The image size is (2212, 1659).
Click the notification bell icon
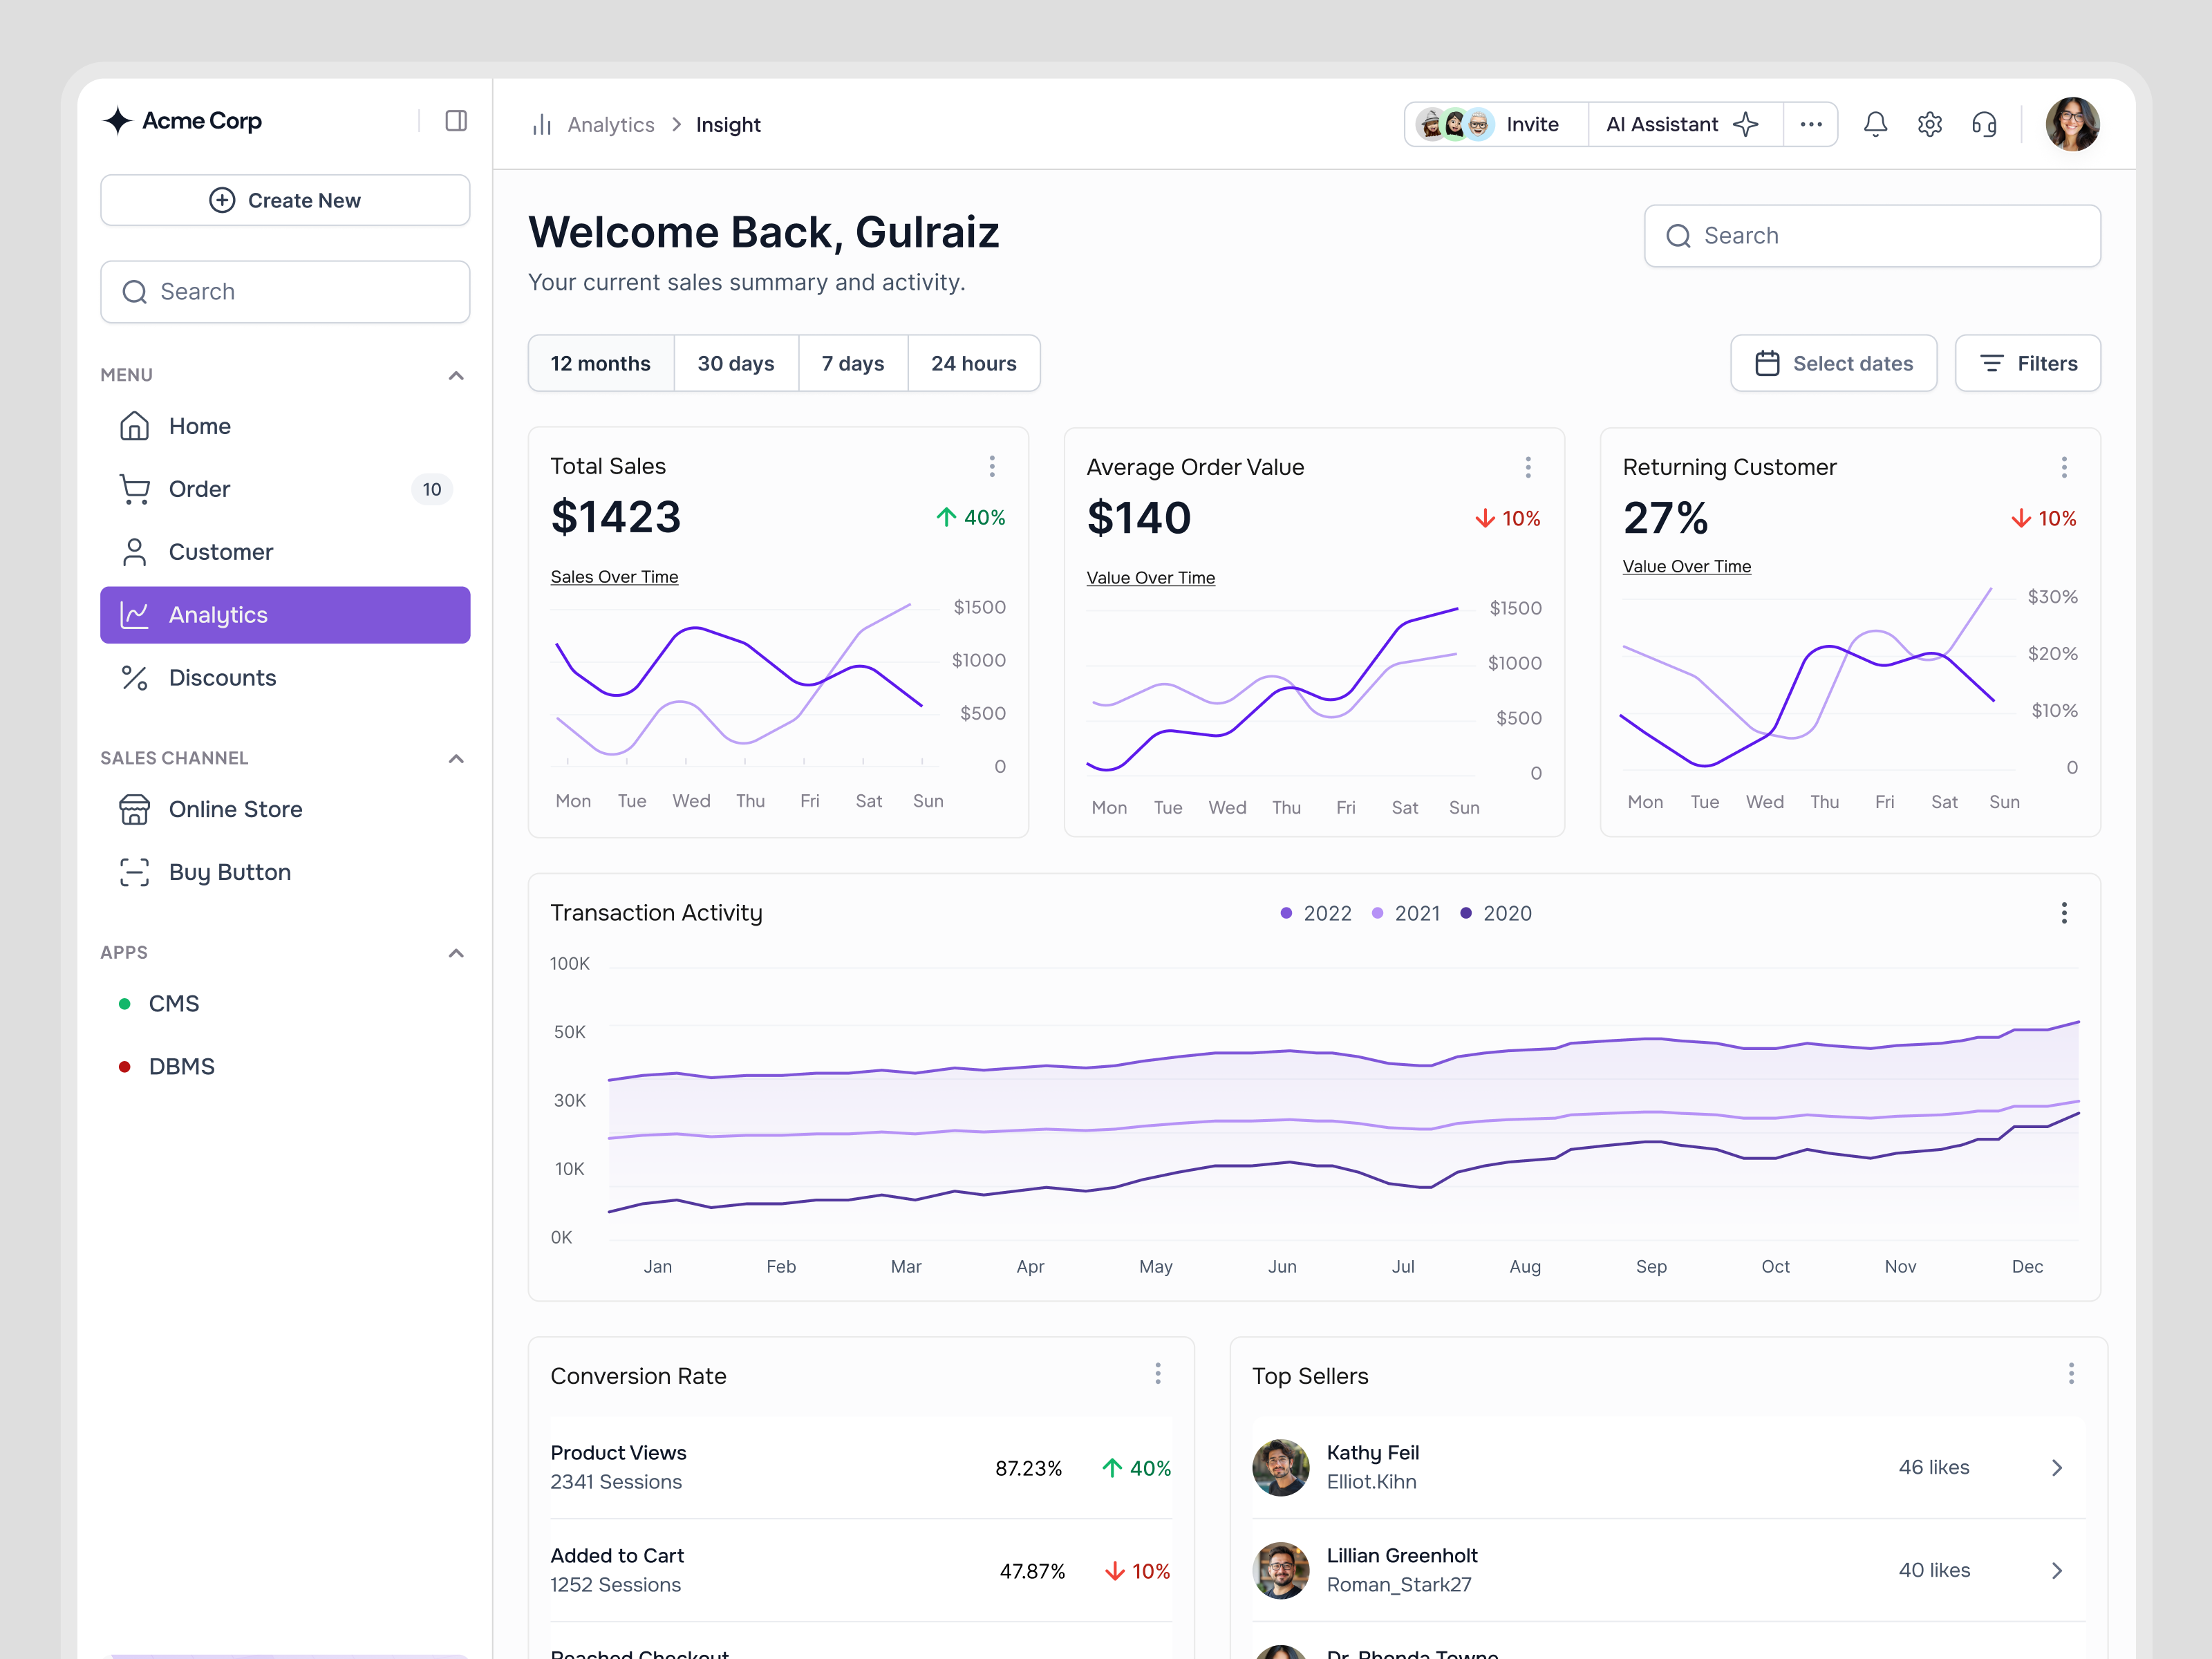point(1875,124)
